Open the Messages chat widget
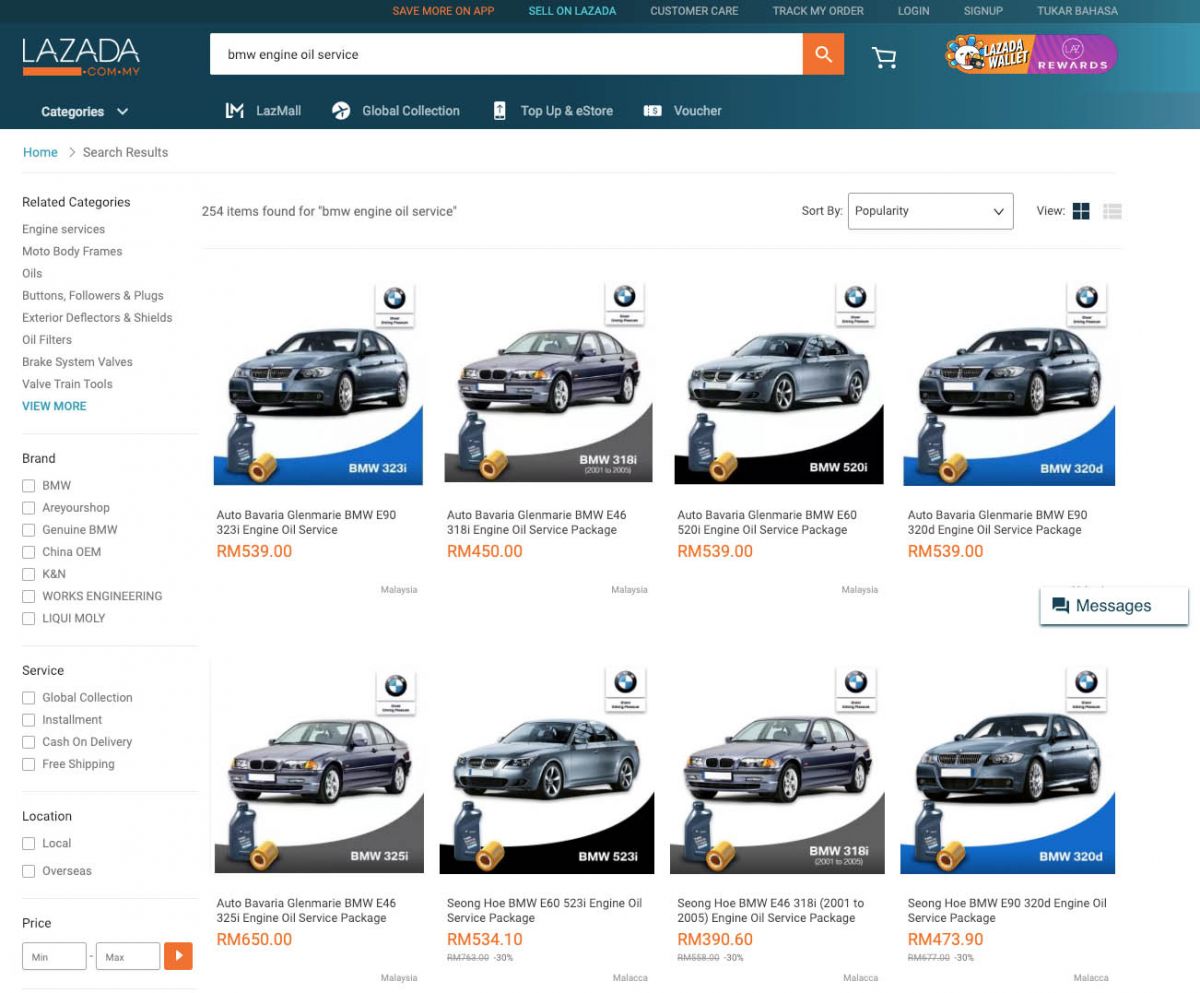1200x993 pixels. pyautogui.click(x=1114, y=606)
